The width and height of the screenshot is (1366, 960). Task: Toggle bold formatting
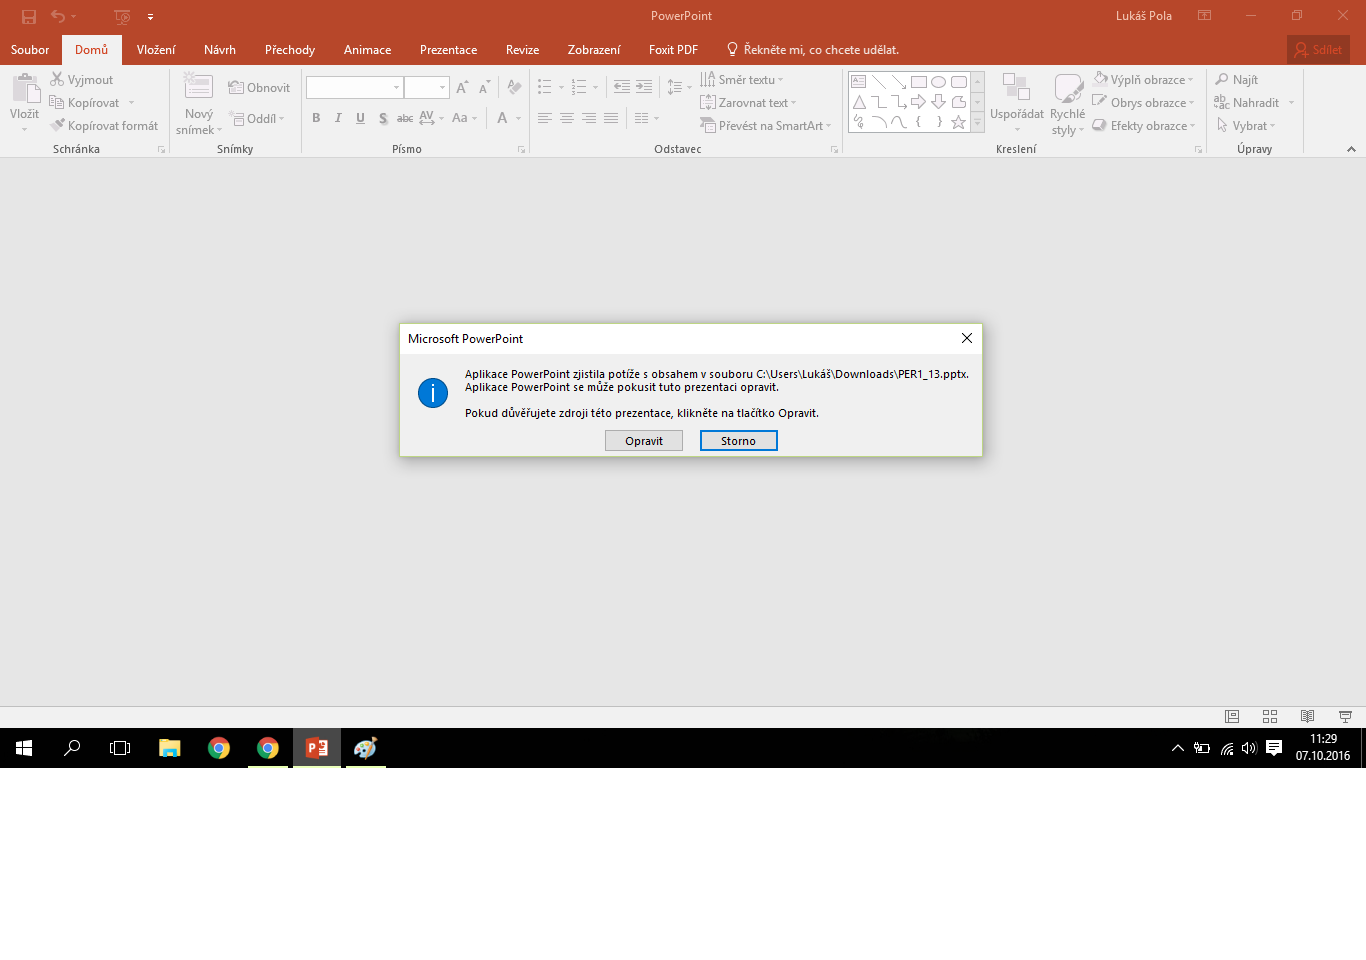point(316,118)
